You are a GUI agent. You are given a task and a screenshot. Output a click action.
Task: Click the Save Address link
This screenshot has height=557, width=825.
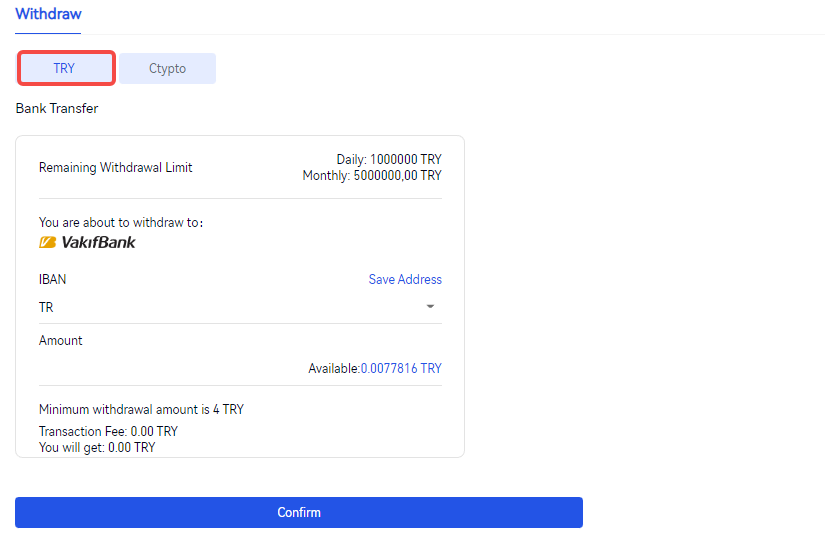point(405,280)
